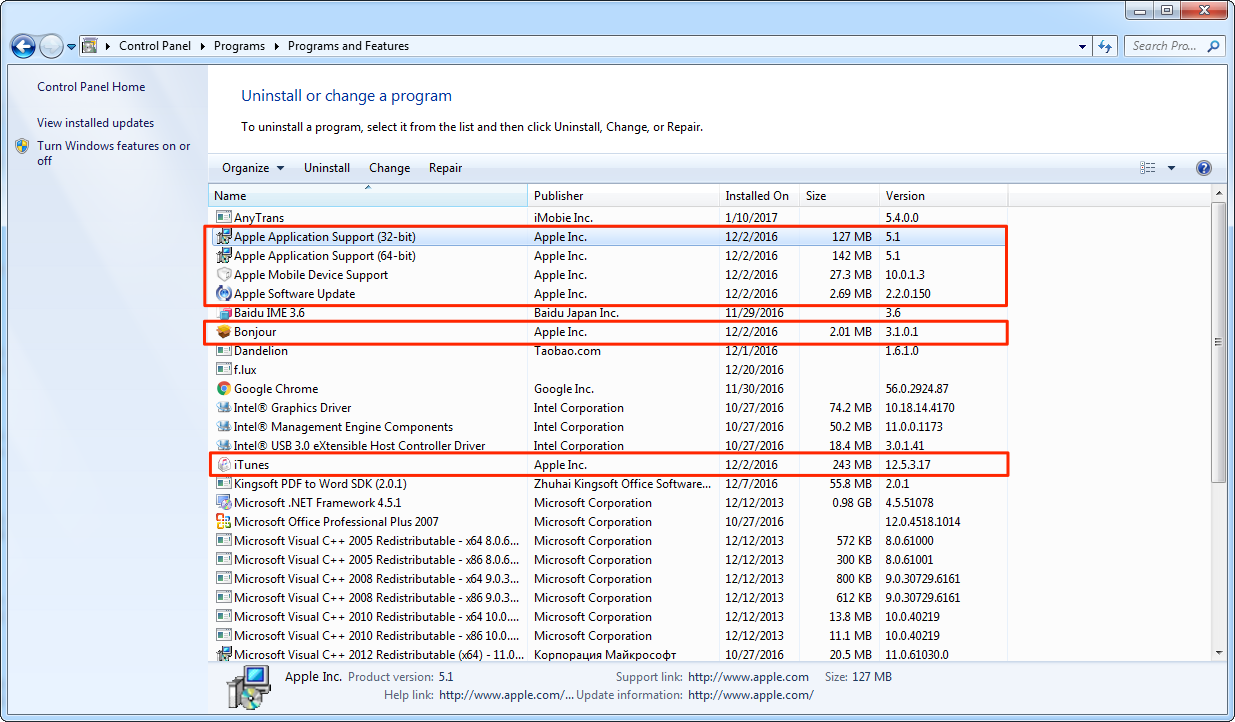
Task: Sort by the Installed On column
Action: (x=759, y=196)
